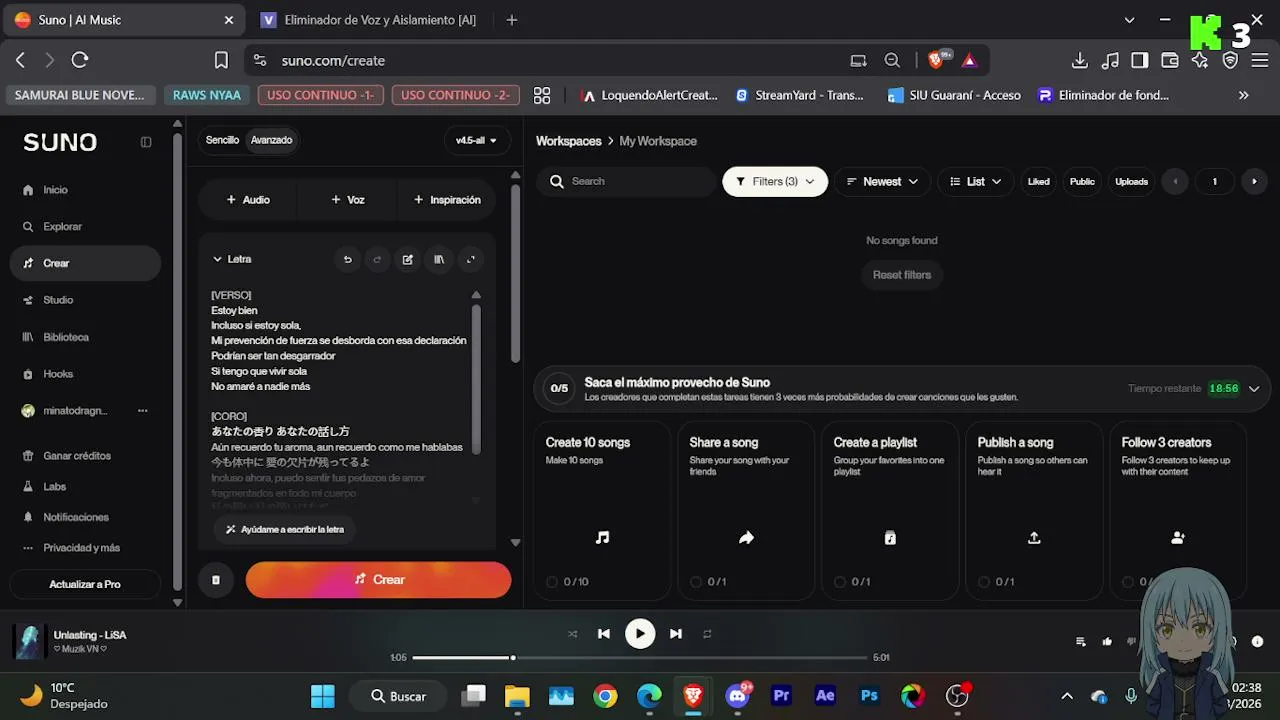Open Biblioteca in the sidebar
Image resolution: width=1280 pixels, height=720 pixels.
pyautogui.click(x=85, y=337)
